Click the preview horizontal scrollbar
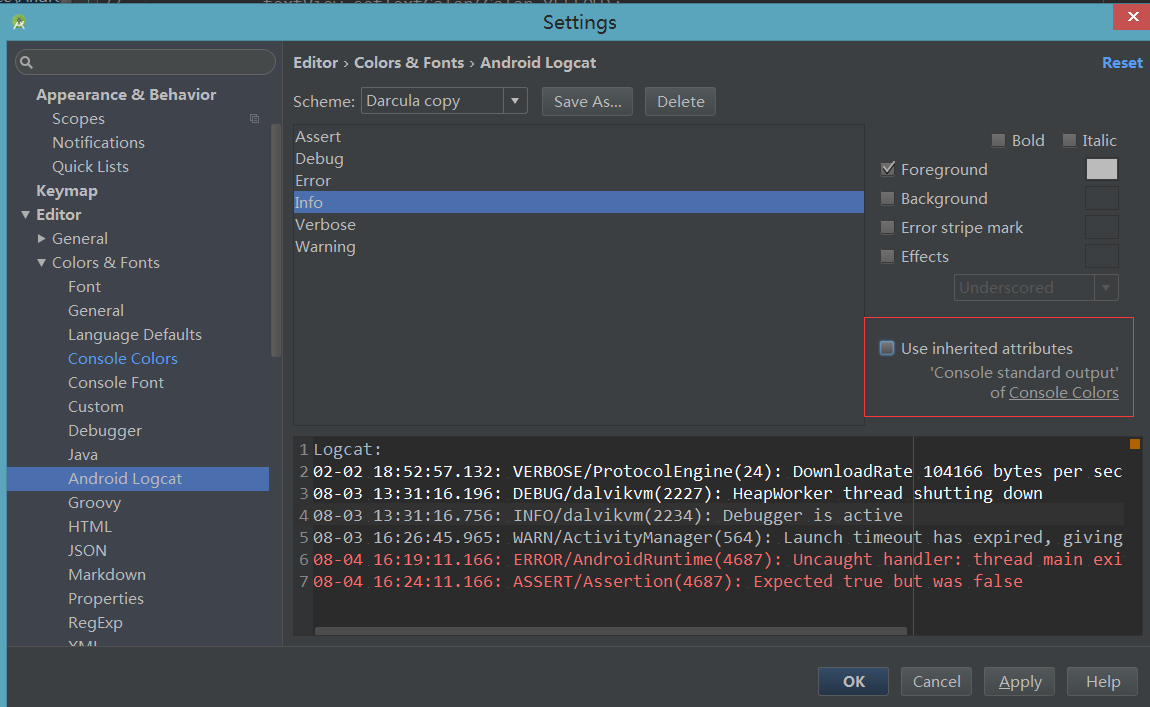Image resolution: width=1150 pixels, height=707 pixels. 610,631
